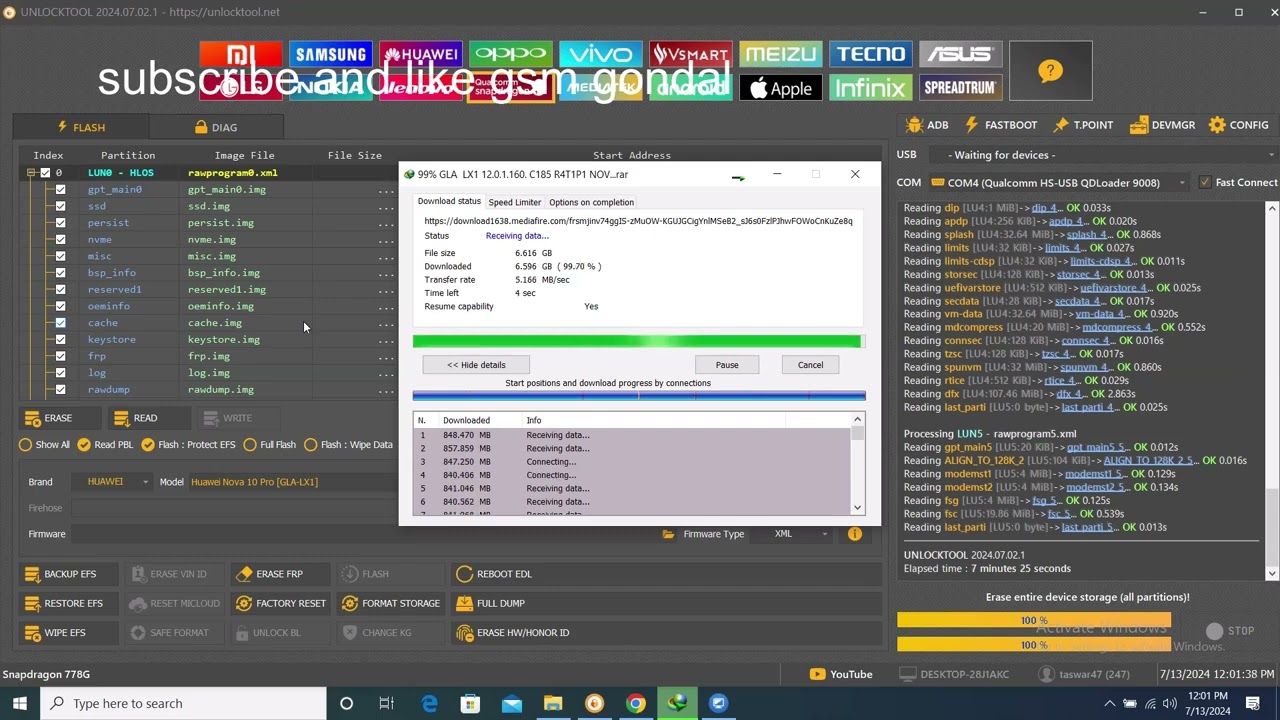Select the Tecno brand logo

point(870,54)
